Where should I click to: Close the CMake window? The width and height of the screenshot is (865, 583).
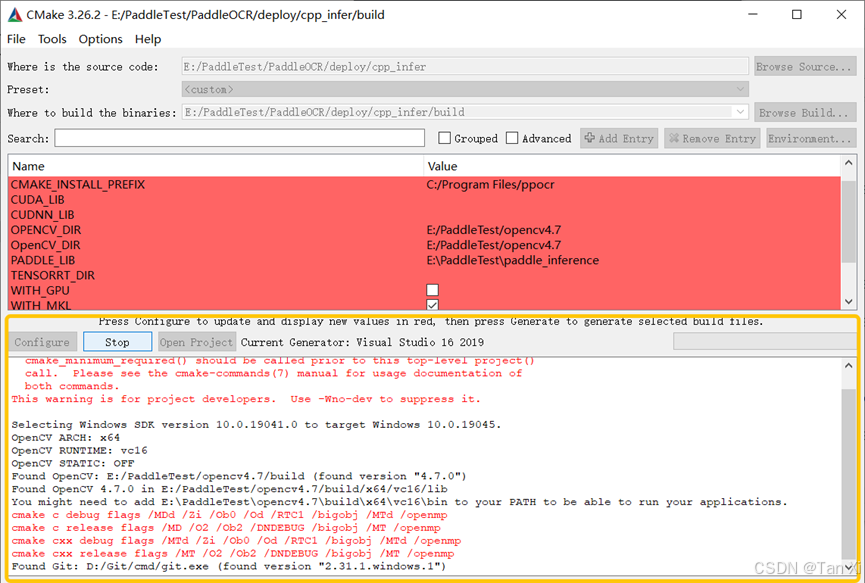(841, 15)
